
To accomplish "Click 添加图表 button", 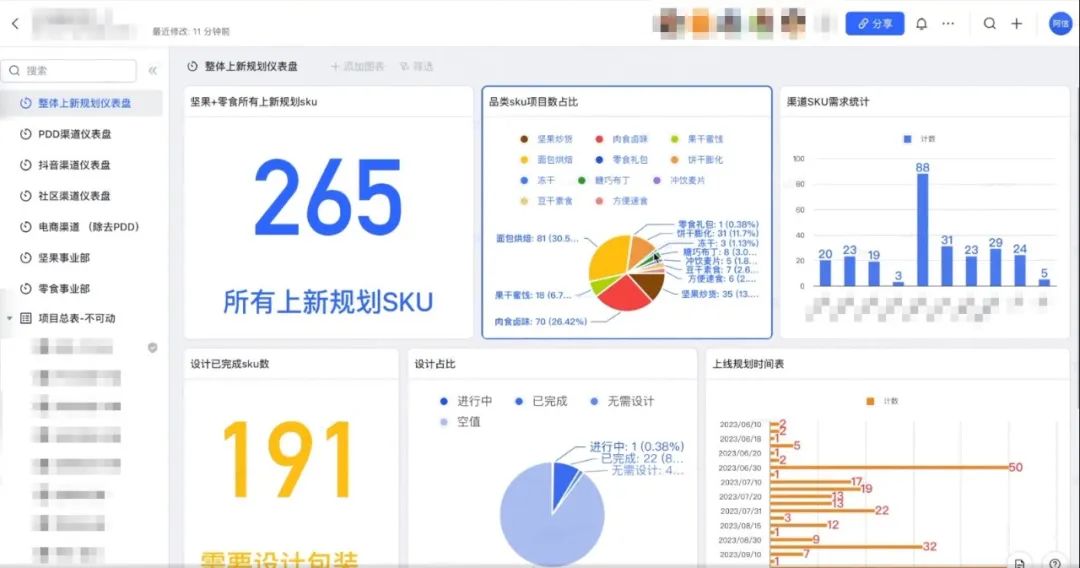I will click(357, 66).
